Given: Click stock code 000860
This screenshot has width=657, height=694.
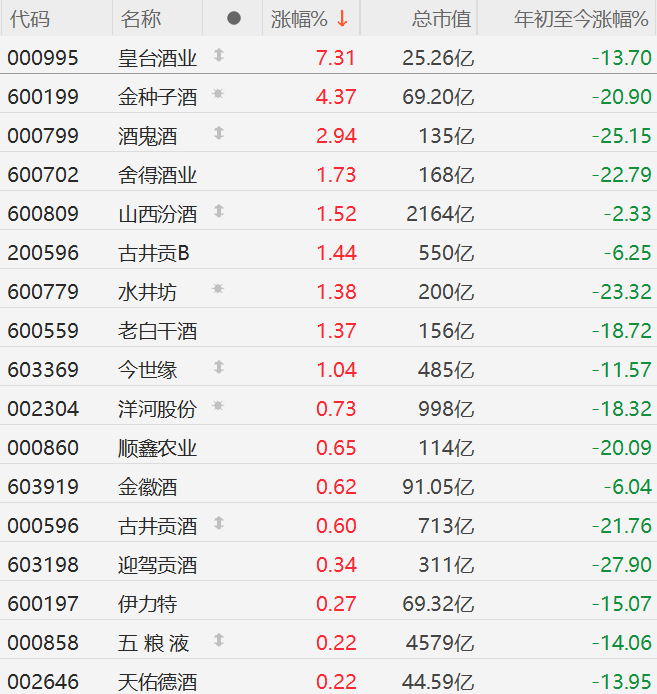Looking at the screenshot, I should pyautogui.click(x=43, y=447).
